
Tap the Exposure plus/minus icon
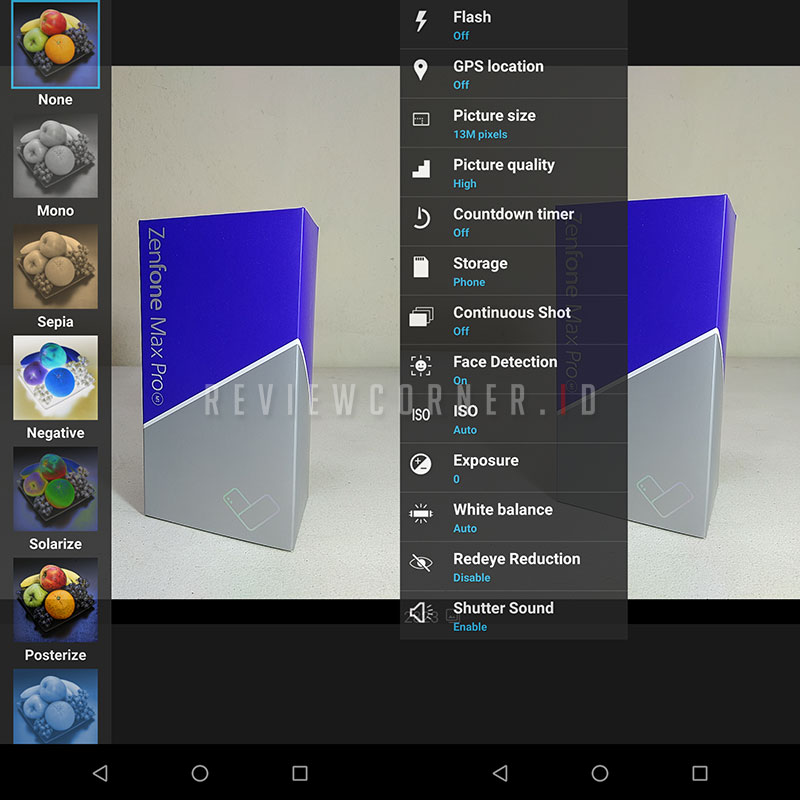421,464
